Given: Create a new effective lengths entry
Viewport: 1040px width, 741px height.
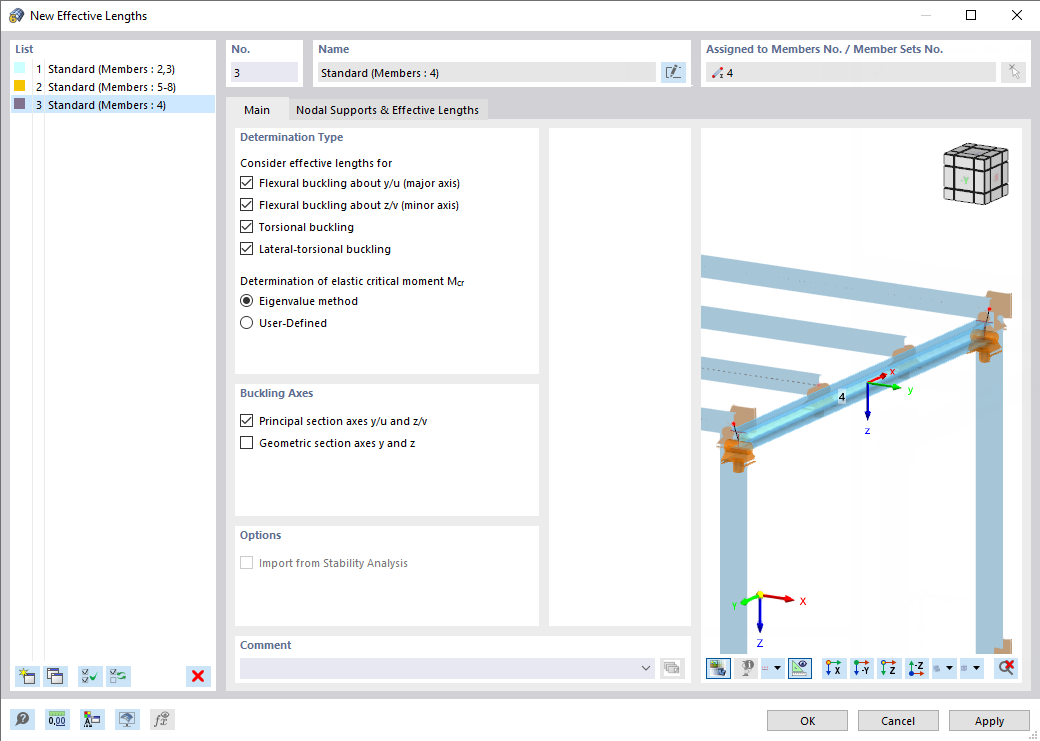Looking at the screenshot, I should click(27, 676).
